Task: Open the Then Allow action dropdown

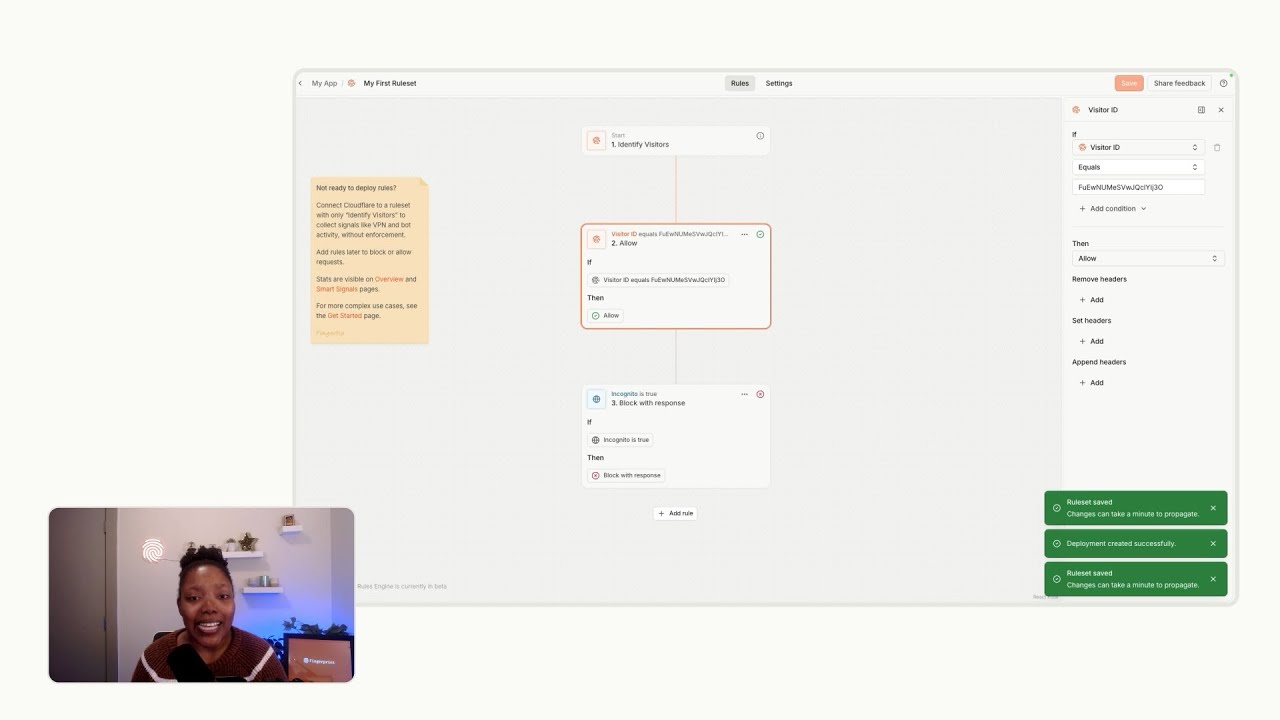Action: coord(1148,258)
